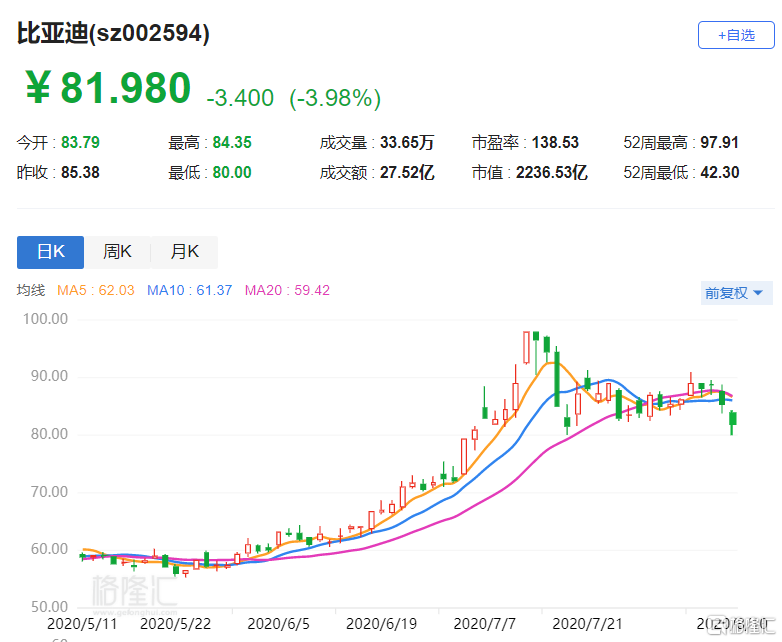Select the 日K daily chart tab
Viewport: 782px width, 642px height.
point(51,252)
